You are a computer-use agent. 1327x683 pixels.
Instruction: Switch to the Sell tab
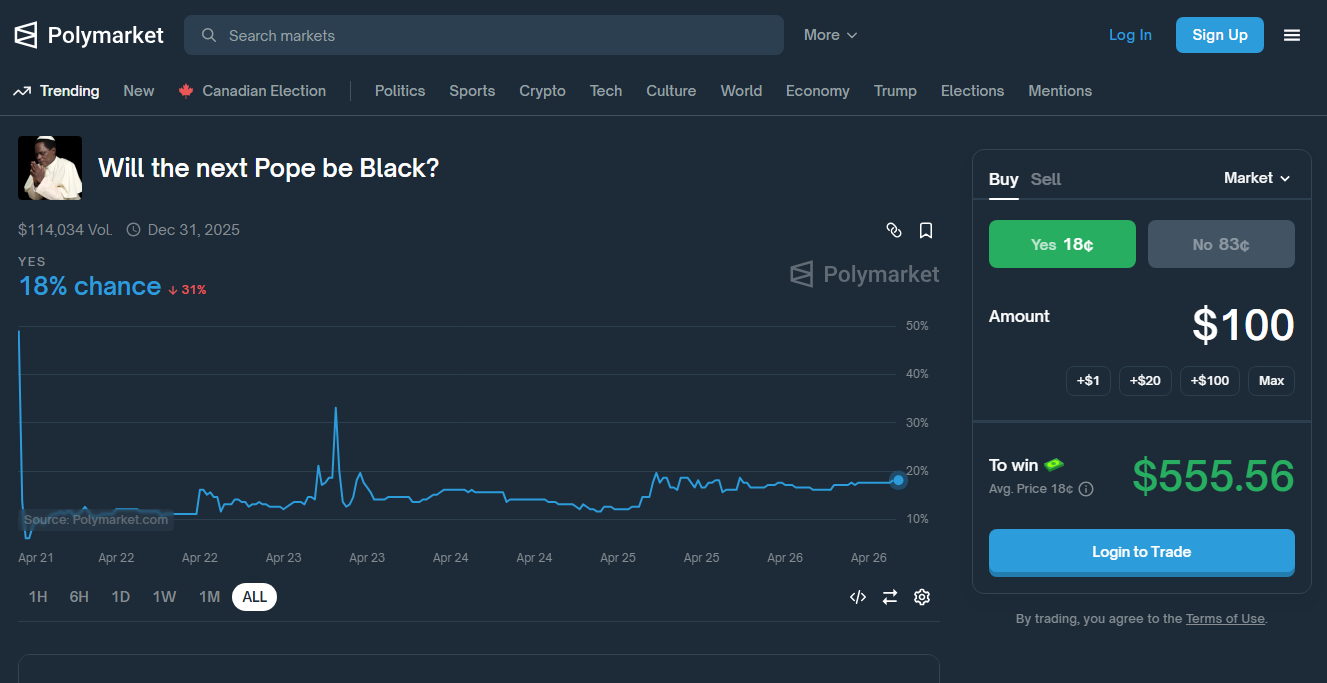click(x=1046, y=179)
